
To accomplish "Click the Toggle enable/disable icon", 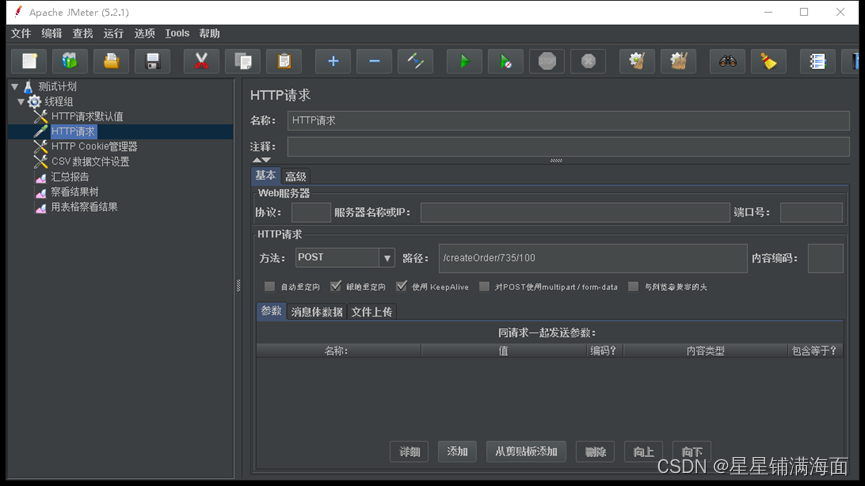I will (415, 61).
